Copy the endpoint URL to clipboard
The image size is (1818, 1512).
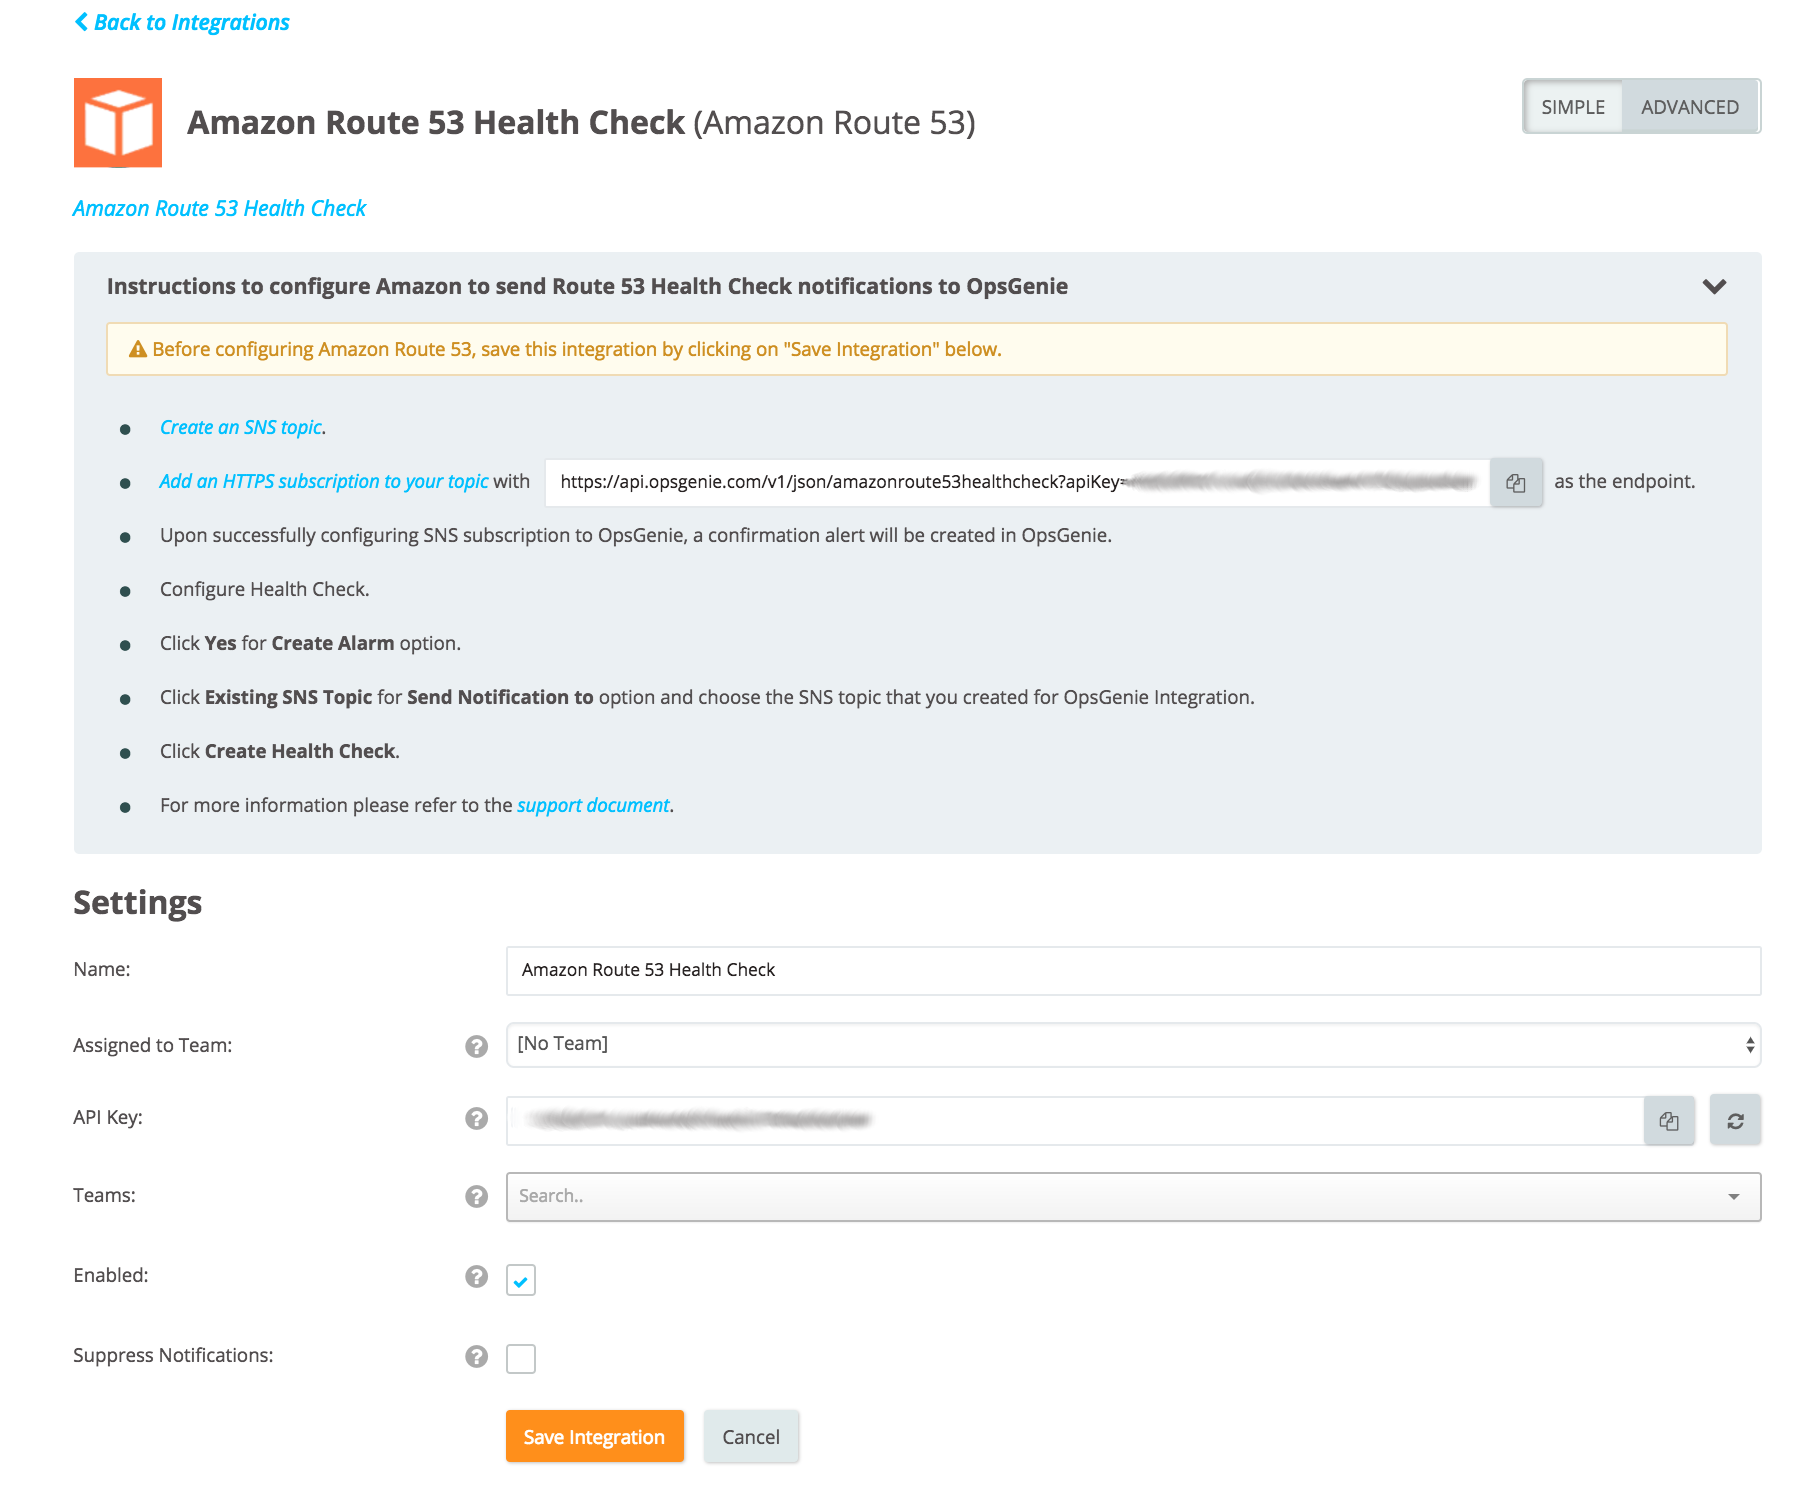coord(1515,483)
